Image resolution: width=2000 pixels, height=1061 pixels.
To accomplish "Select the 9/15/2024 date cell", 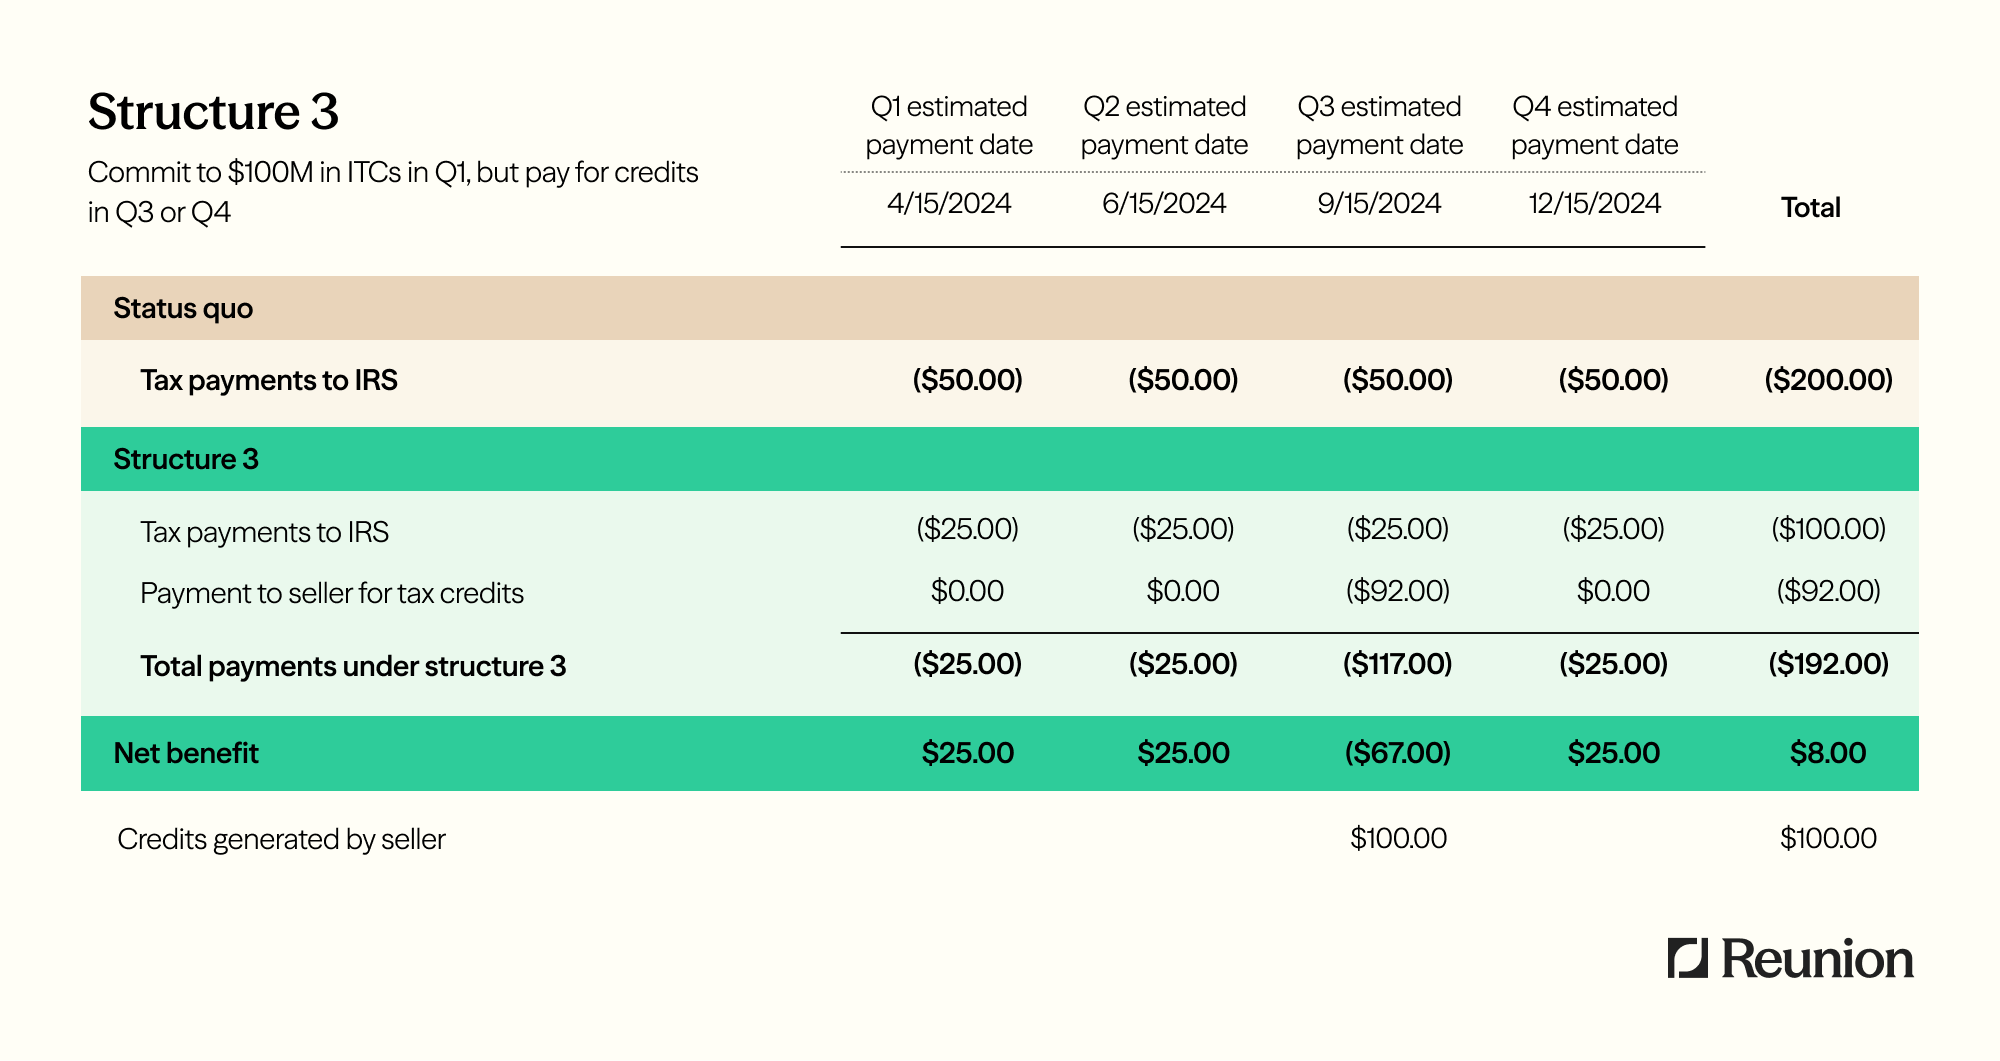I will 1379,203.
